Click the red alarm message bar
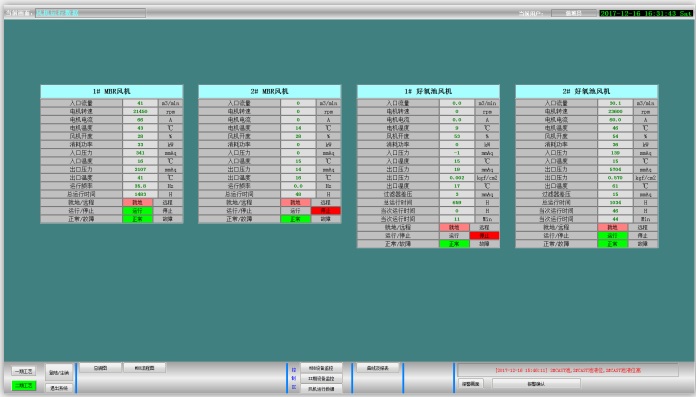The width and height of the screenshot is (696, 397). [x=568, y=370]
